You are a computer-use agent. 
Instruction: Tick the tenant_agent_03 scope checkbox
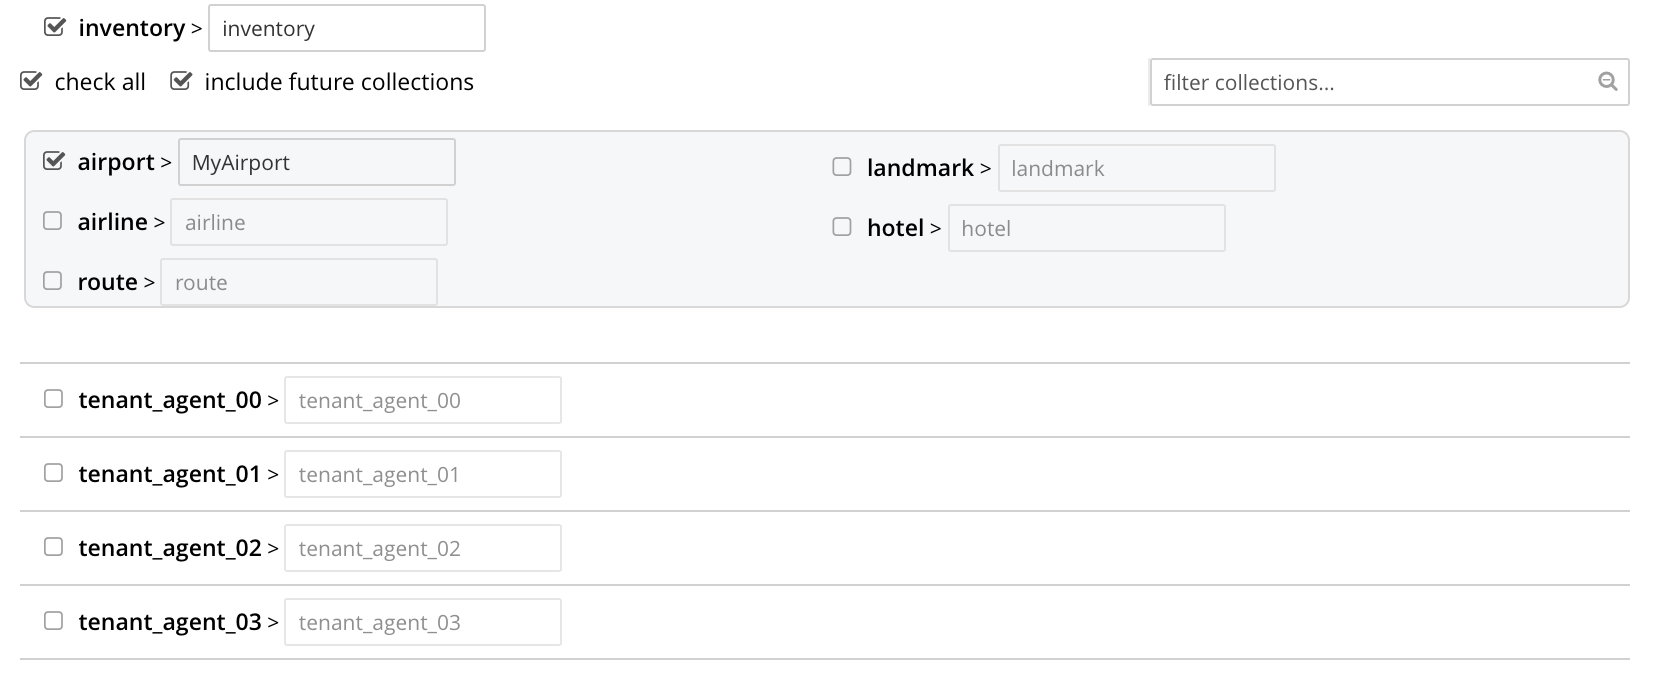coord(53,621)
